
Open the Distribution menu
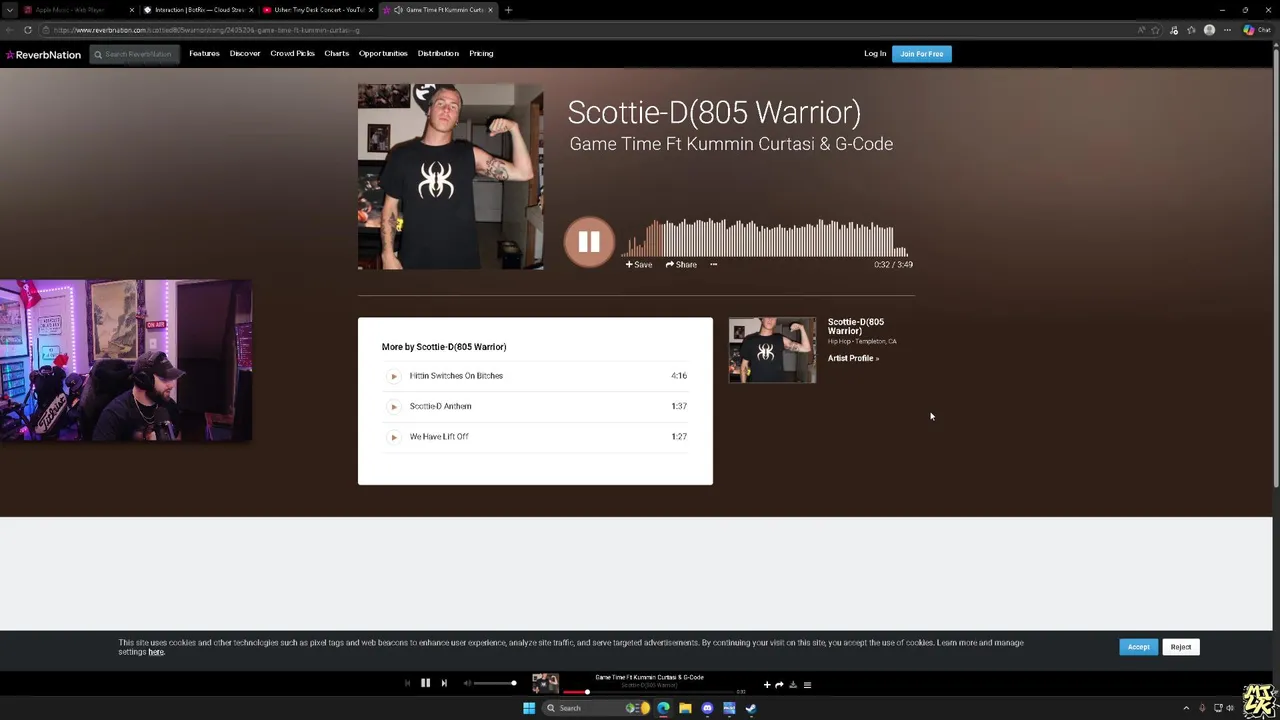click(438, 54)
